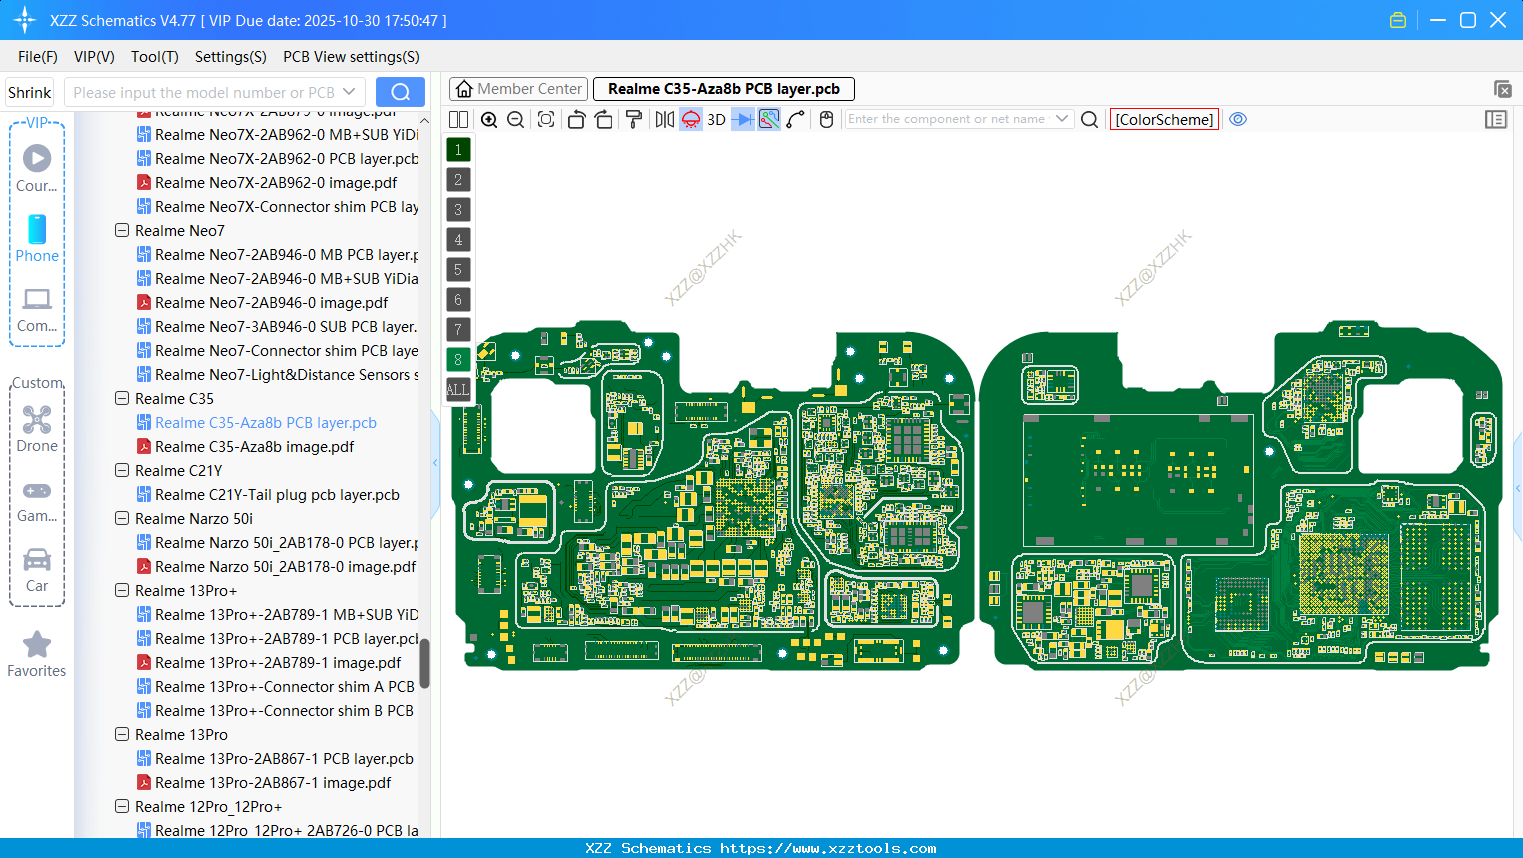Select the trace line drawing tool
The width and height of the screenshot is (1523, 858).
(x=796, y=120)
